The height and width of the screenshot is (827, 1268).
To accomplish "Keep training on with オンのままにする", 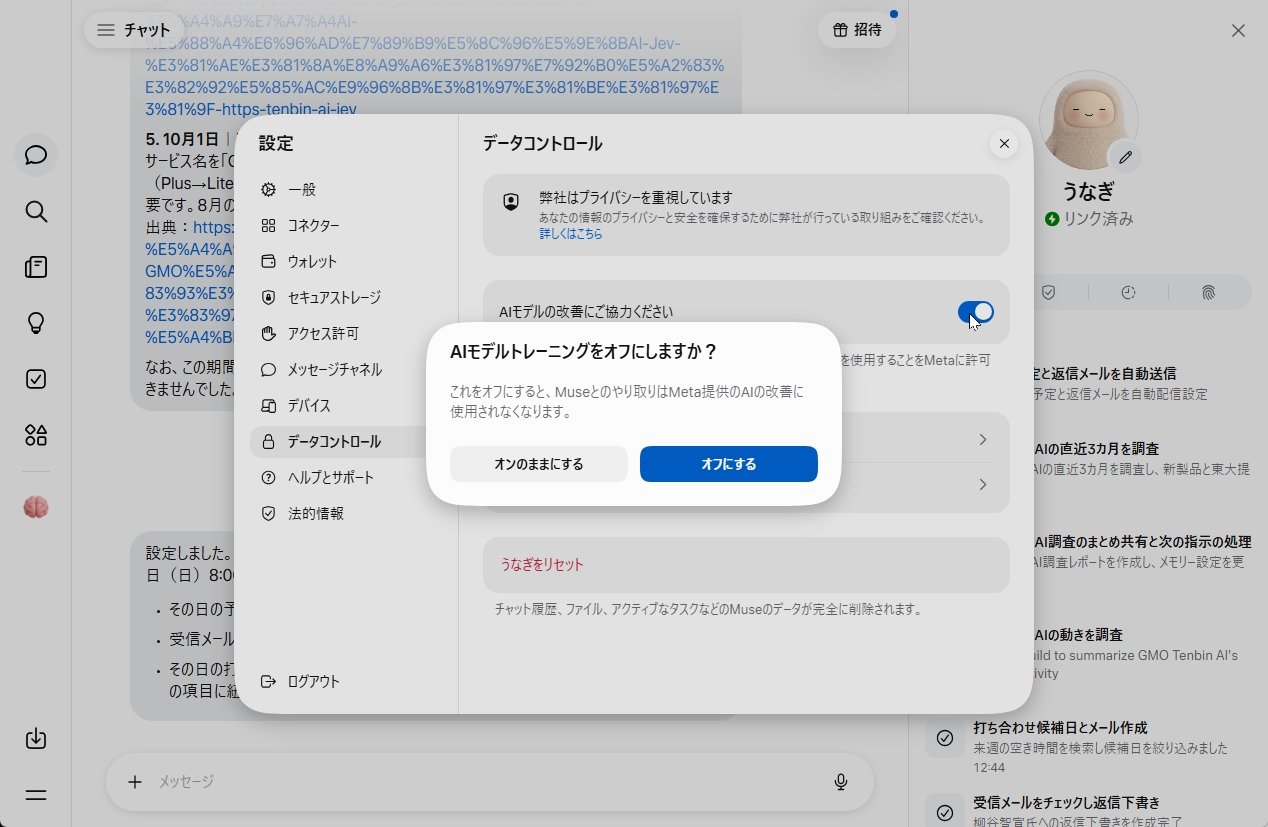I will [x=539, y=464].
